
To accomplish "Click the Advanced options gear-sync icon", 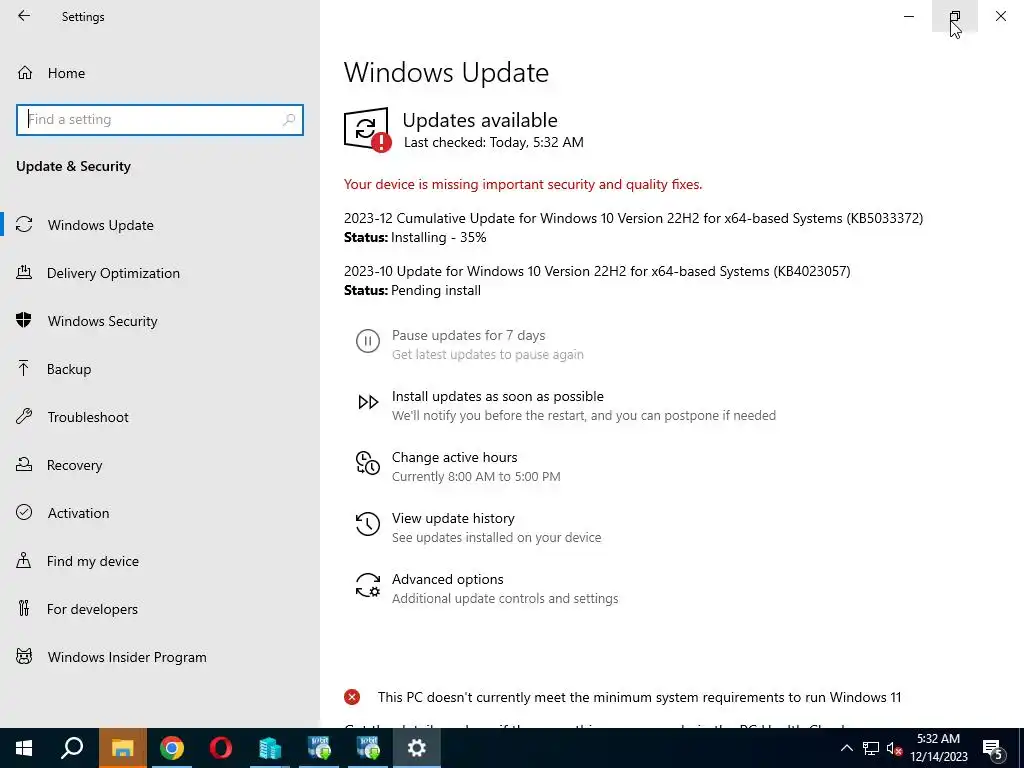I will coord(368,585).
